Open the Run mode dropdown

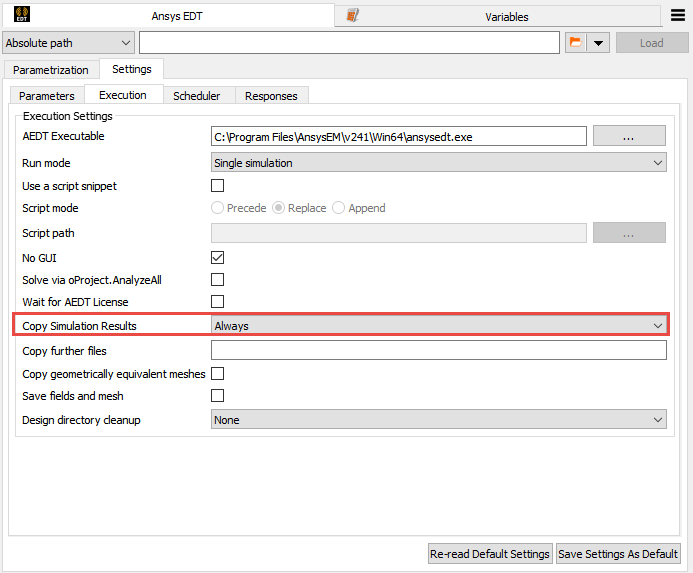(438, 163)
